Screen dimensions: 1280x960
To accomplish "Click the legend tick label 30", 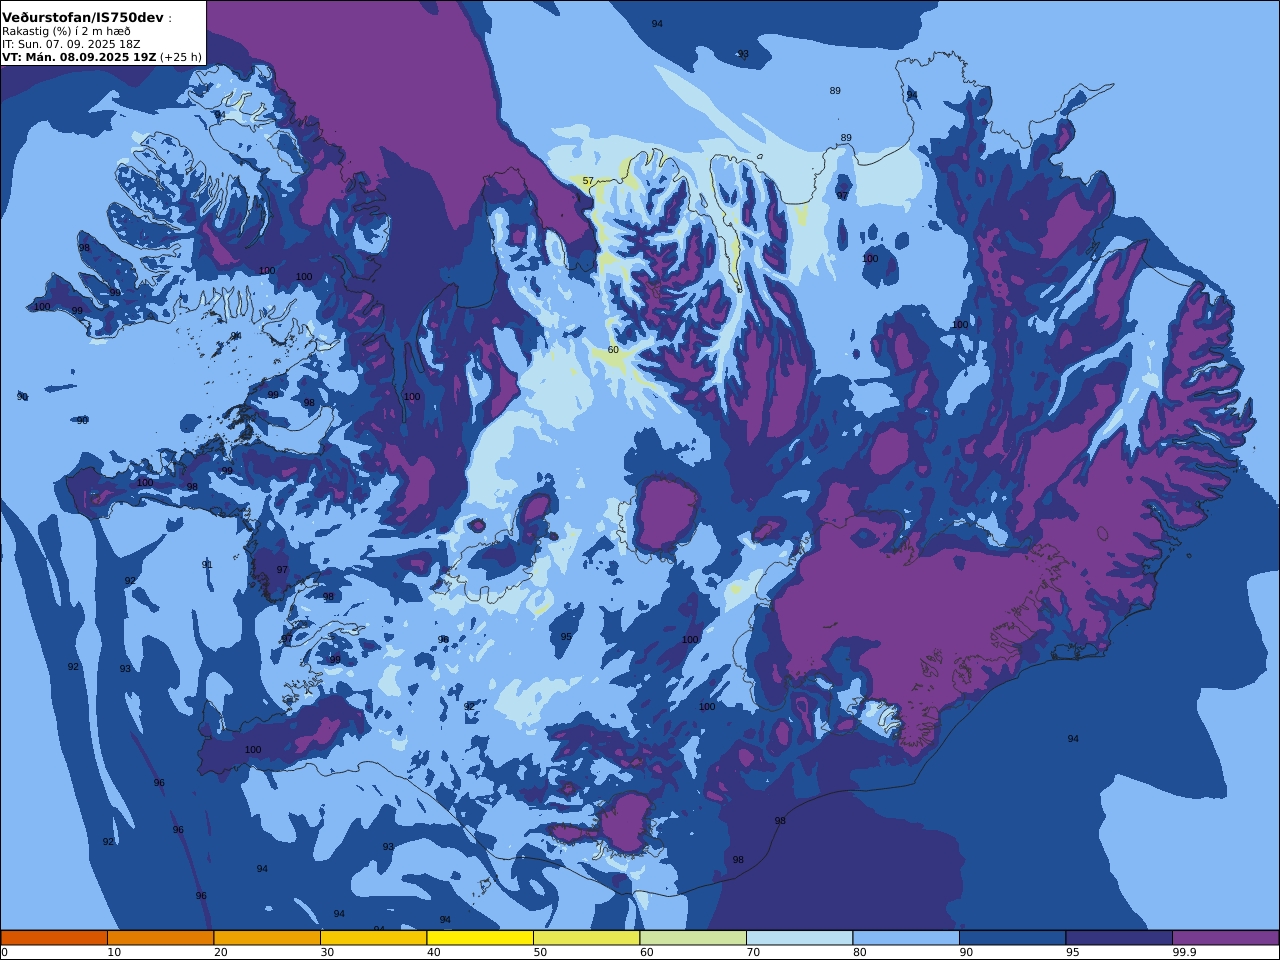I will click(x=327, y=952).
